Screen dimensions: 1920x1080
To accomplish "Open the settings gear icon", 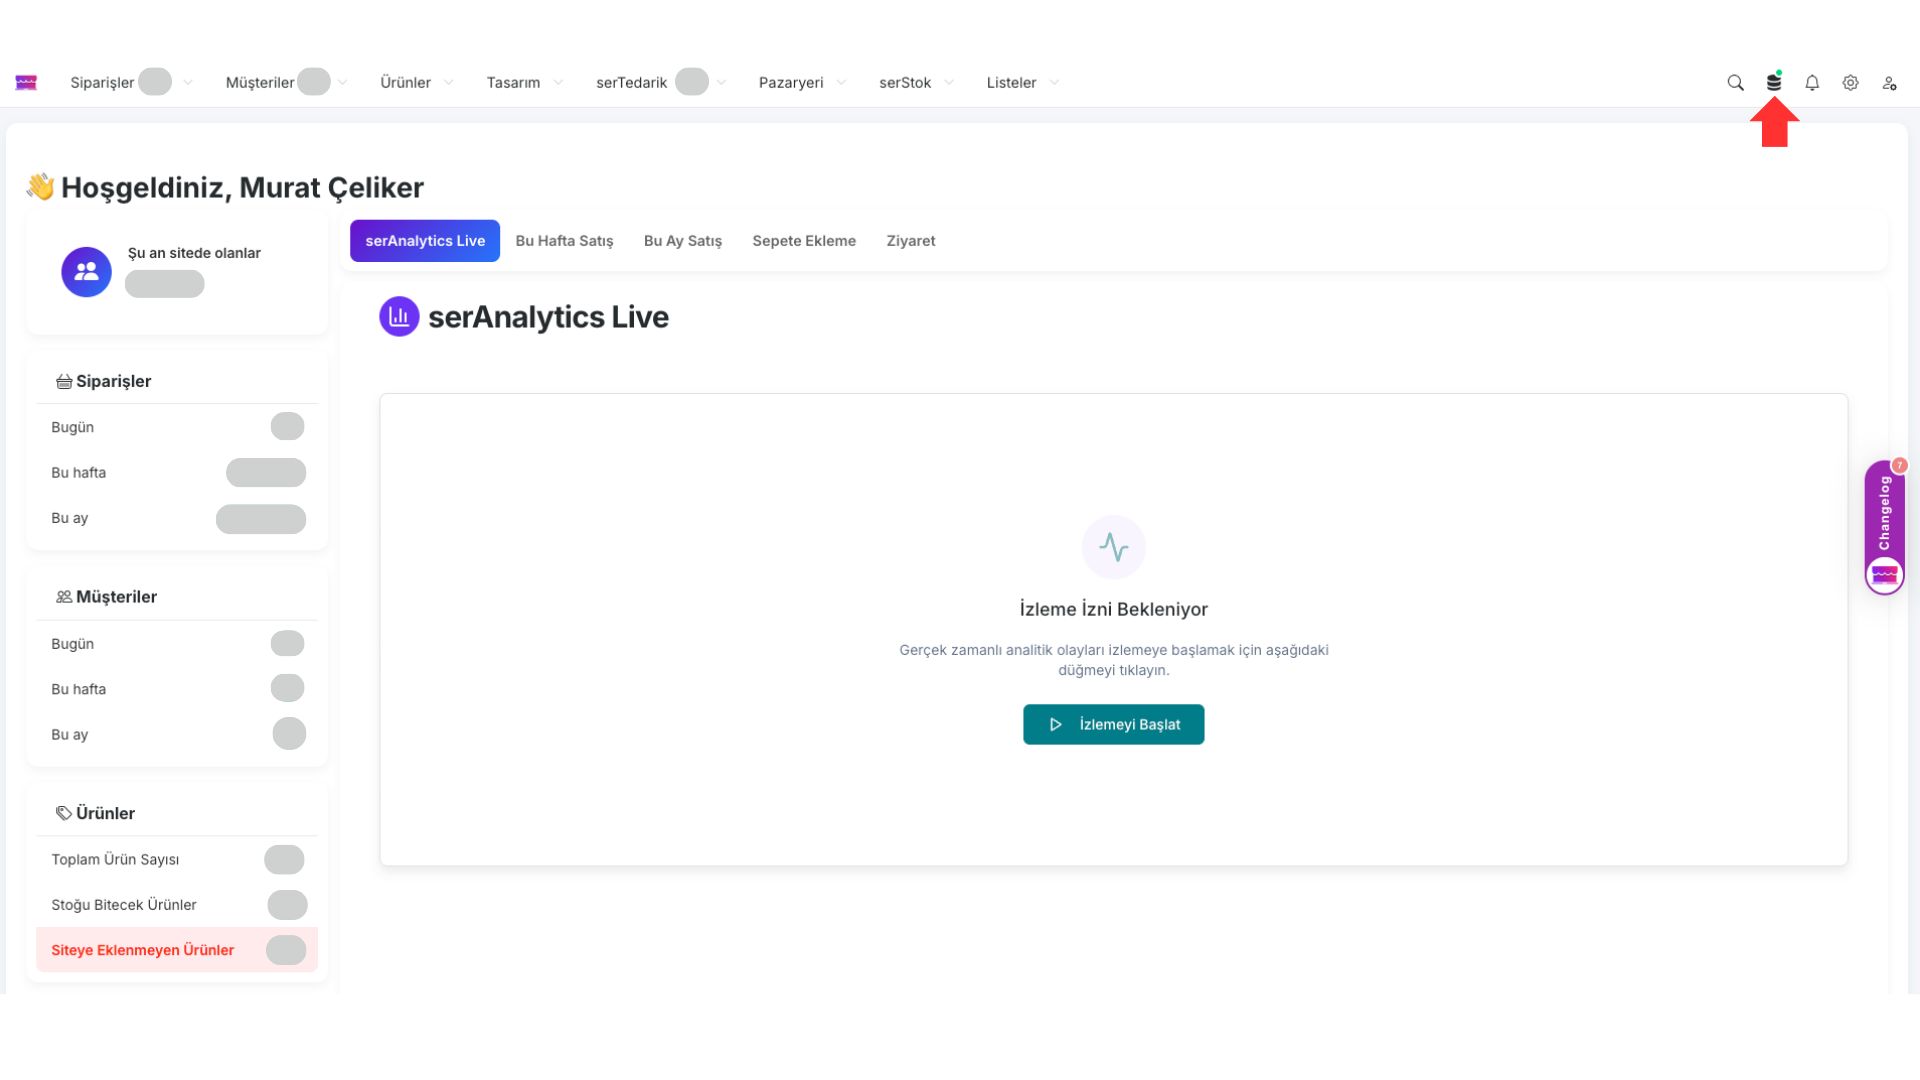I will [x=1850, y=83].
